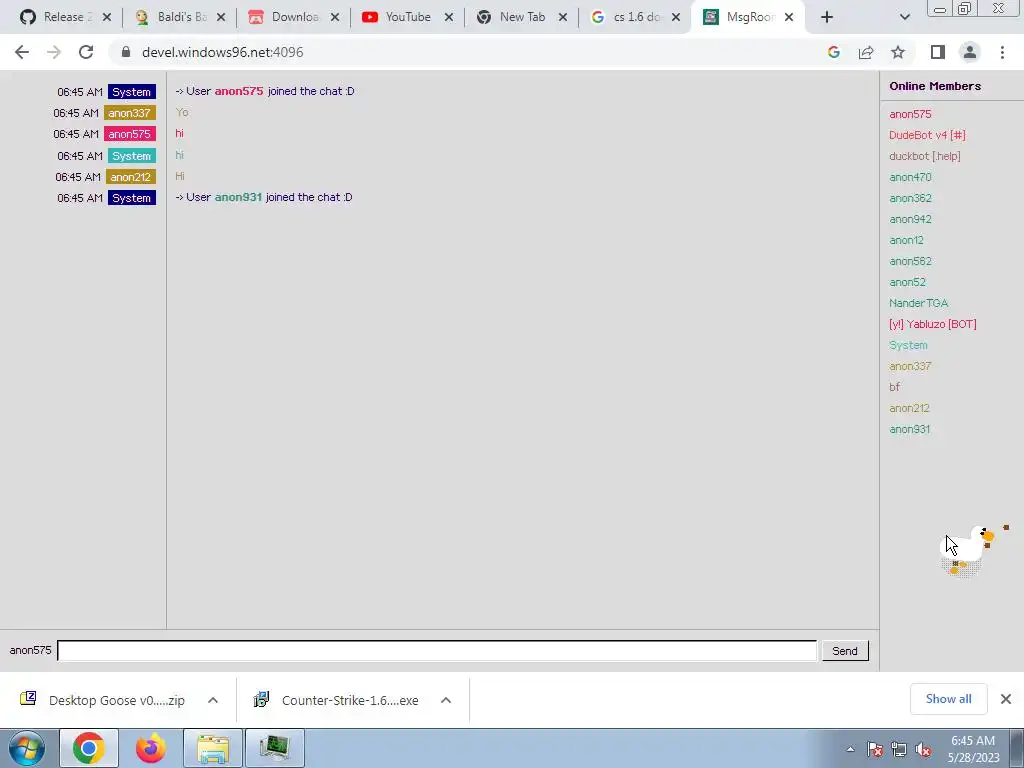Open the Counter-Strike-1.6 exe download
Image resolution: width=1024 pixels, height=768 pixels.
[x=350, y=700]
